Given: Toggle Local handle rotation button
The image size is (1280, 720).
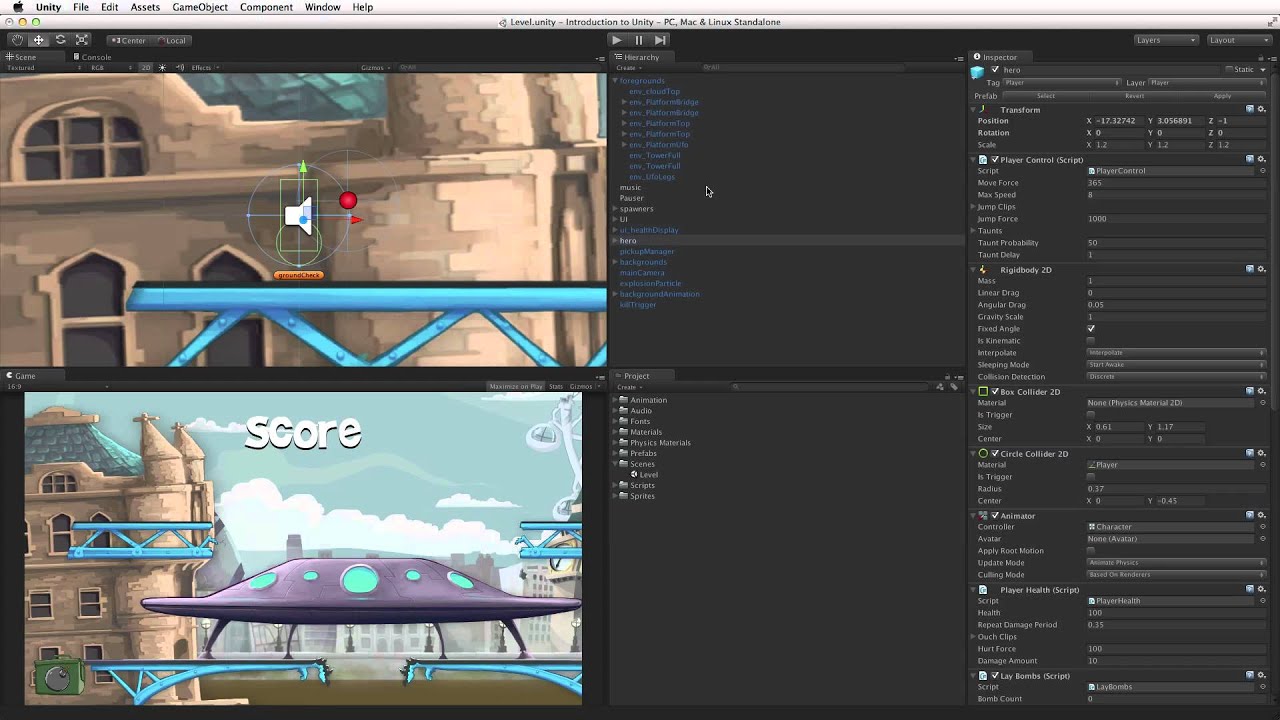Looking at the screenshot, I should 170,40.
